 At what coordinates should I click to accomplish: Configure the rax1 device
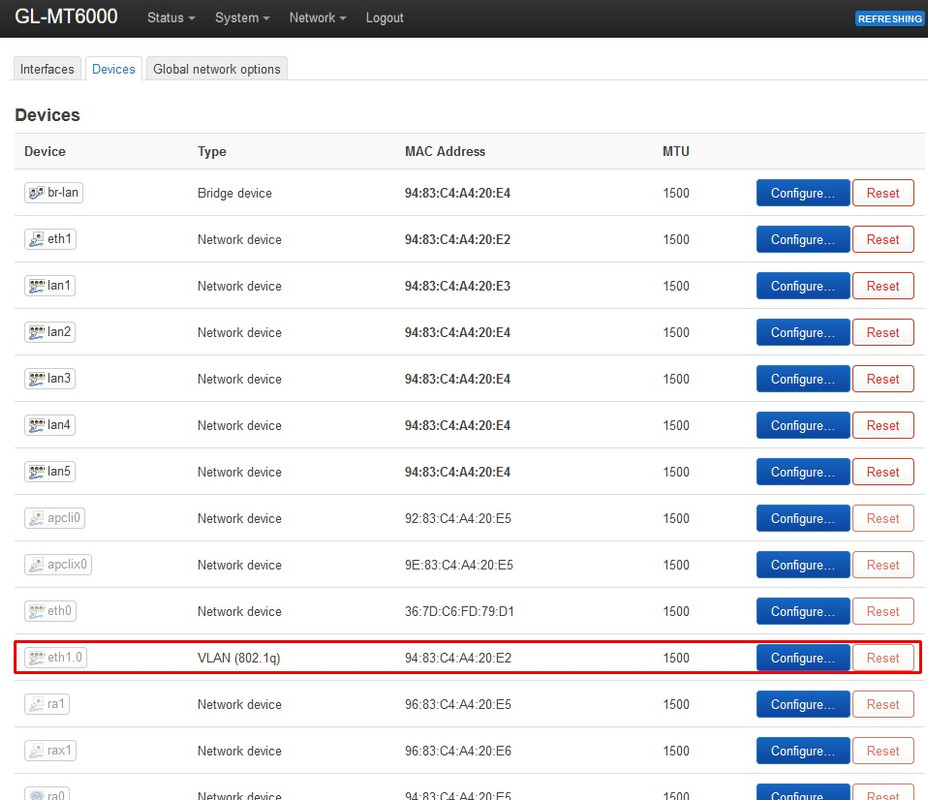tap(803, 751)
